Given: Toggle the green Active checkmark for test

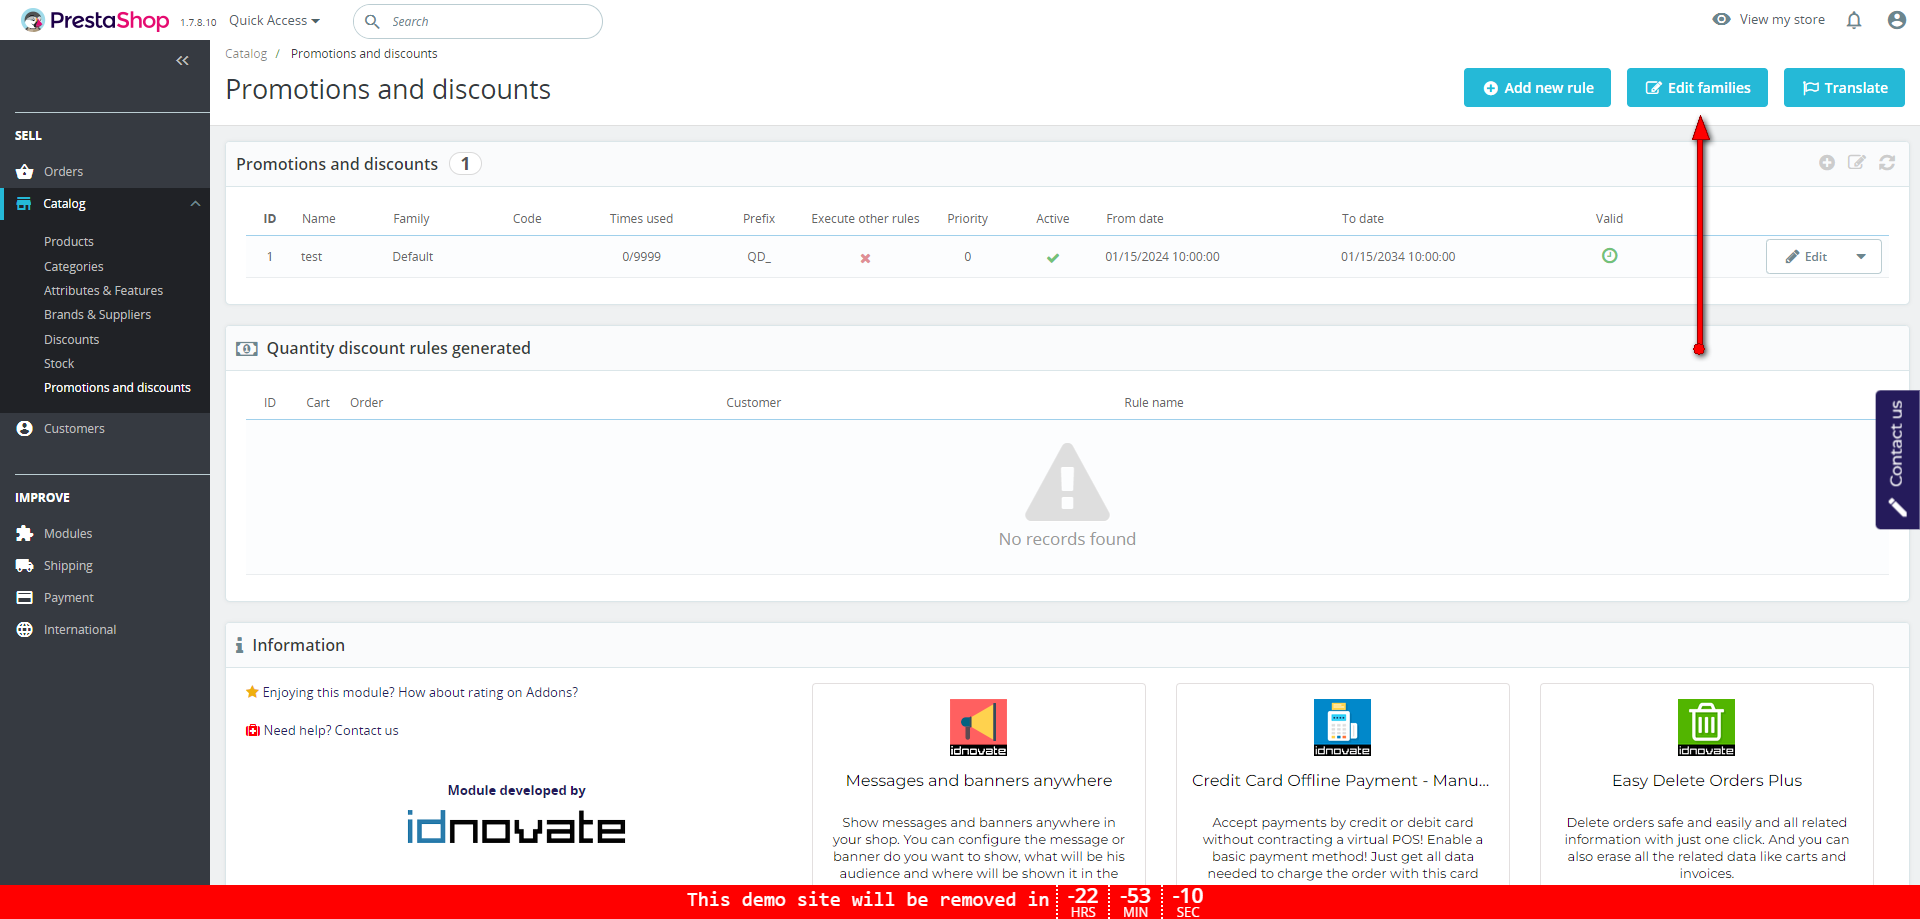Looking at the screenshot, I should [1053, 258].
